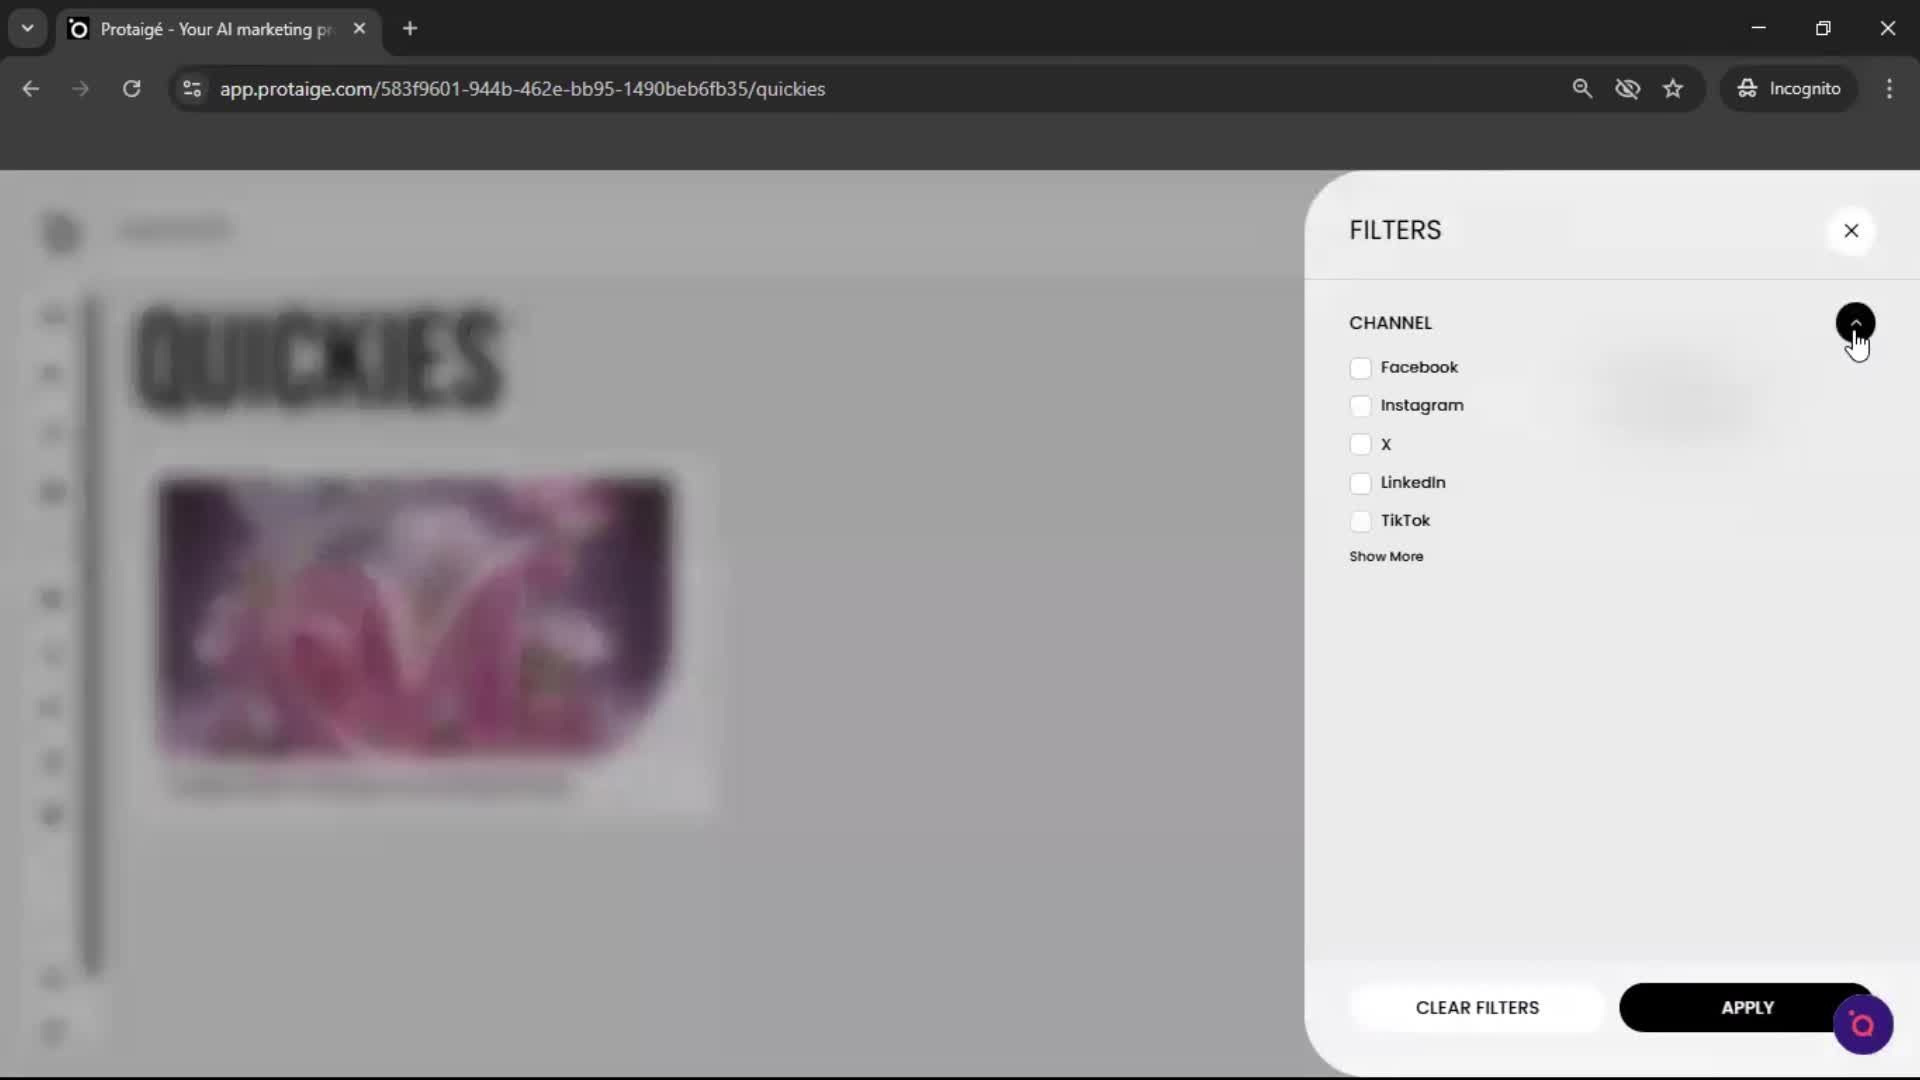
Task: Open the search icon in the address bar
Action: pos(1583,89)
